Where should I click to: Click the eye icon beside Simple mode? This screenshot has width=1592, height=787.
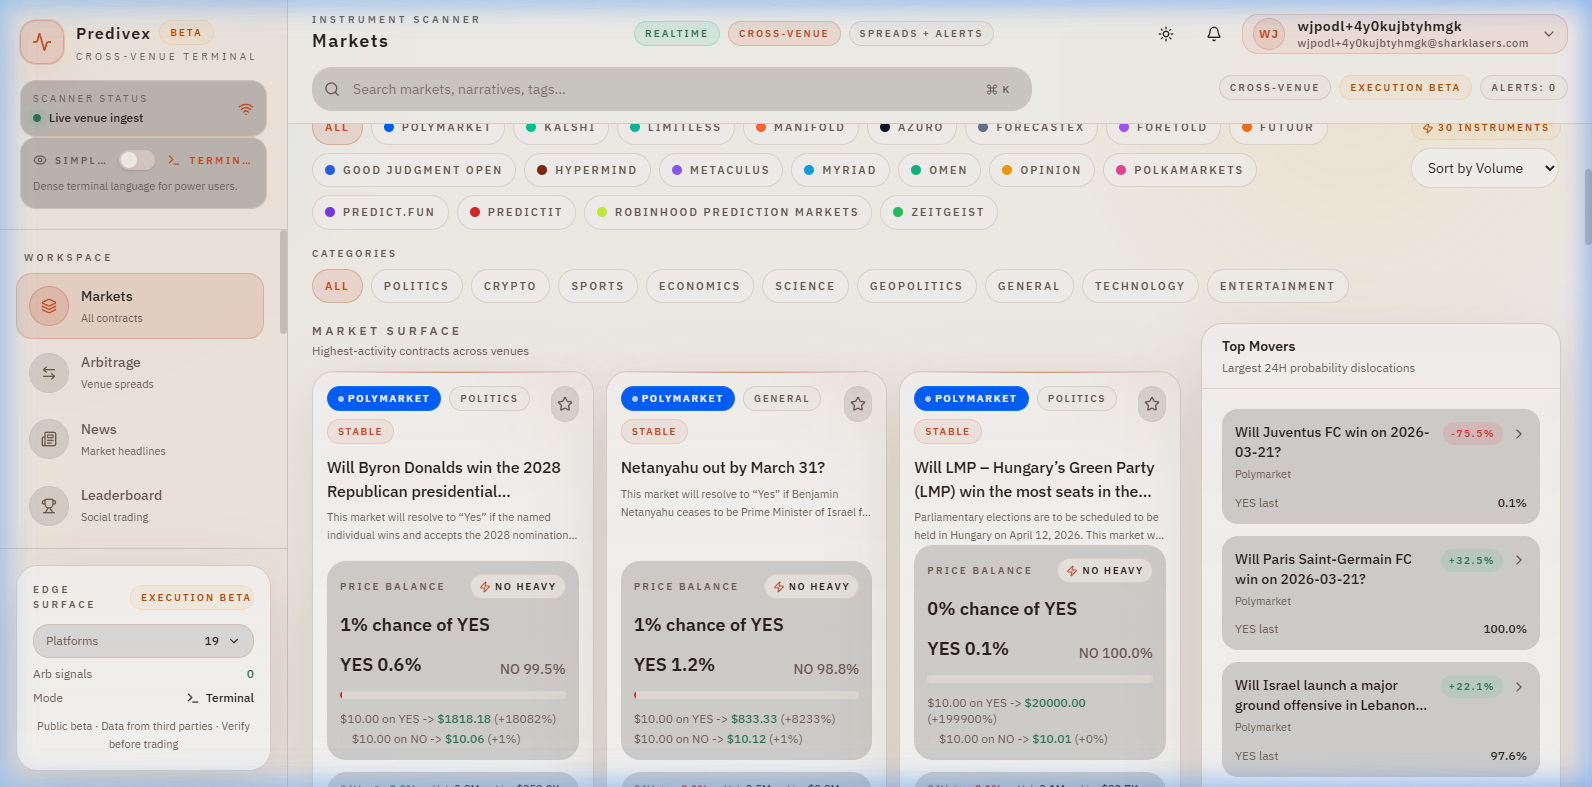(x=40, y=160)
